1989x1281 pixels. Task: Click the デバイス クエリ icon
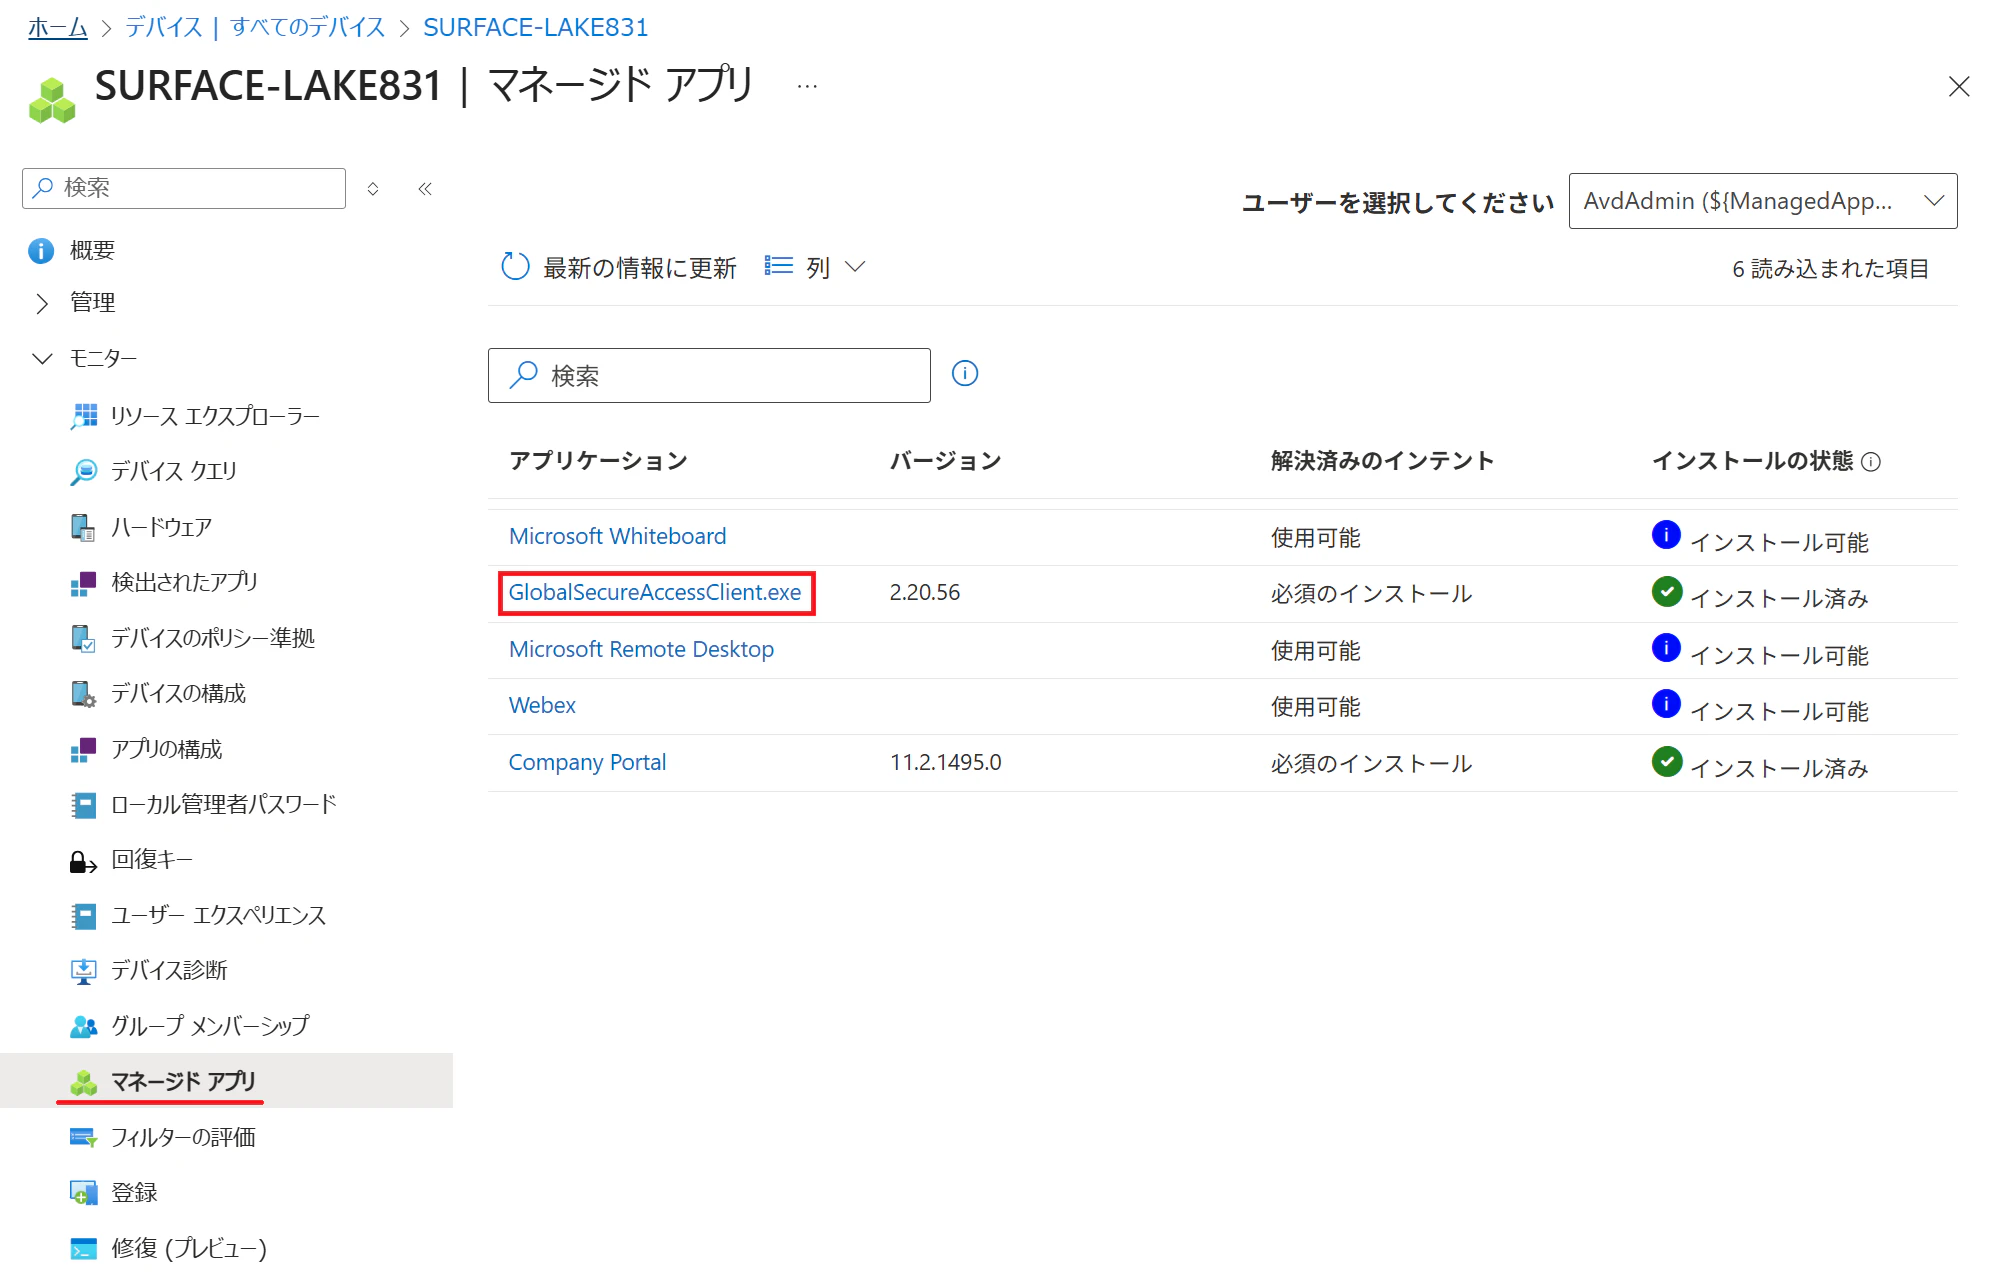click(84, 471)
